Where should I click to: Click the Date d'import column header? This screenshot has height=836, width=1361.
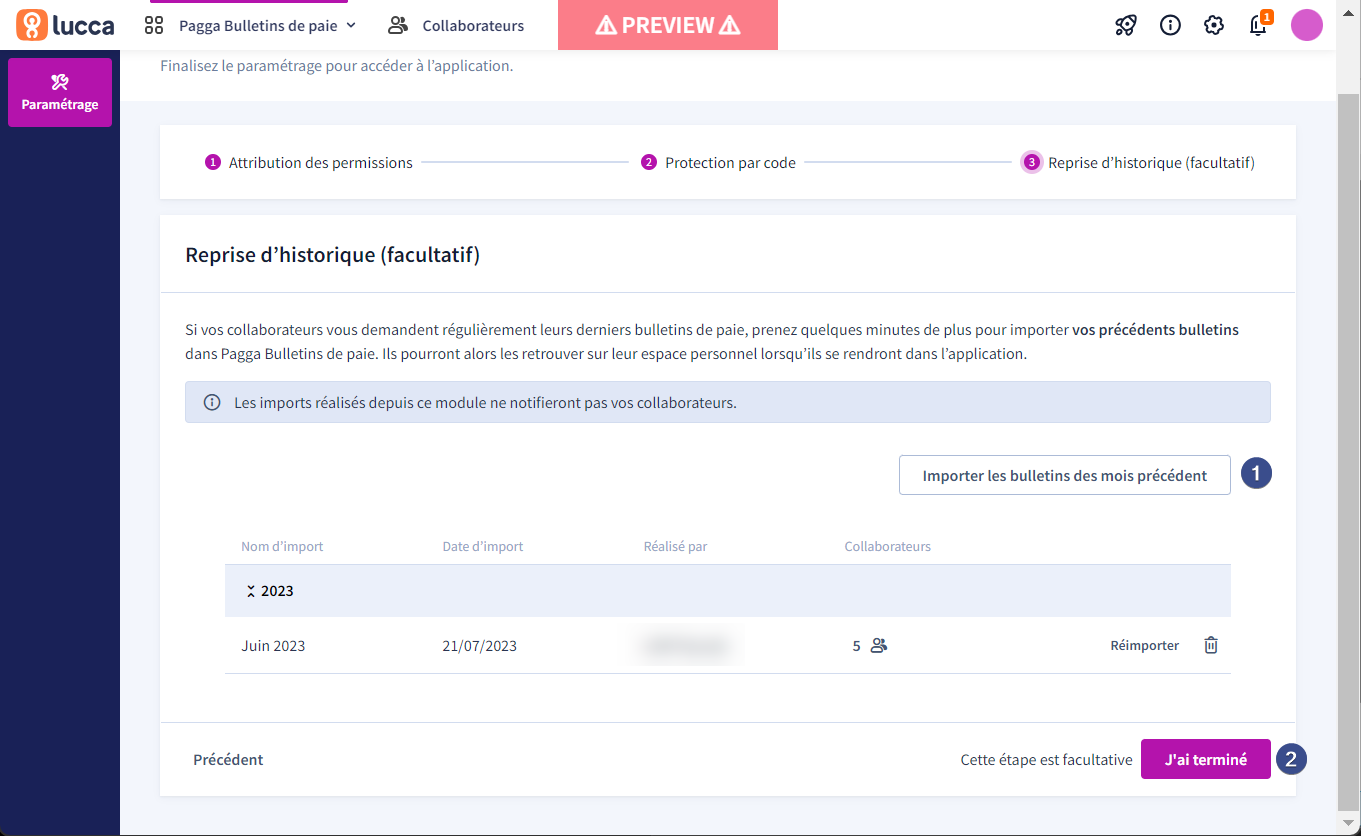[x=483, y=546]
